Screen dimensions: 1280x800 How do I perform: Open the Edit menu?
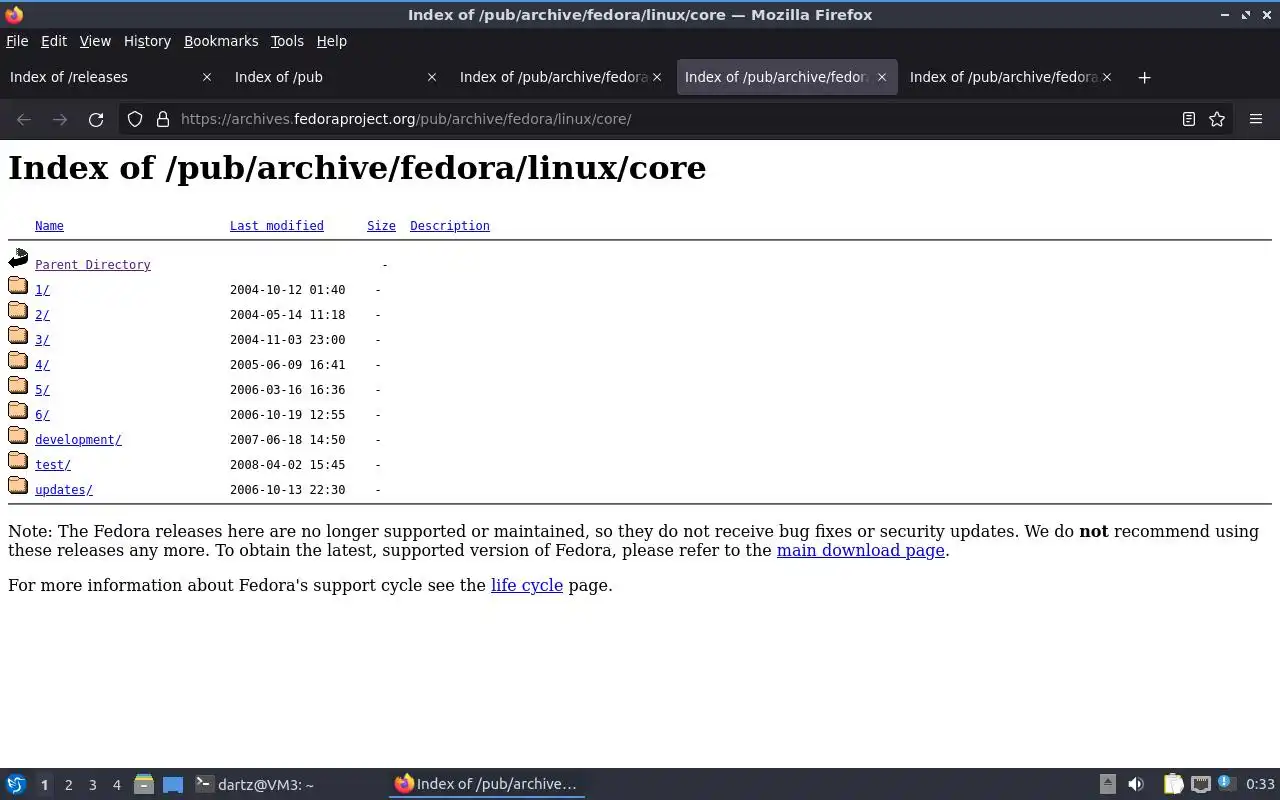coord(54,41)
